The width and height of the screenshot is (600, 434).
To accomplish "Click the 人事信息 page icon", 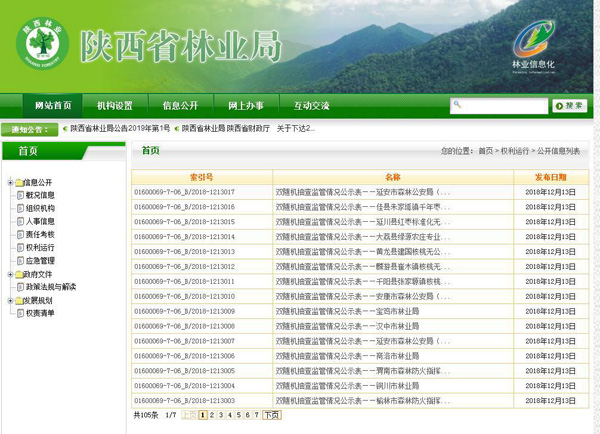I will click(18, 221).
